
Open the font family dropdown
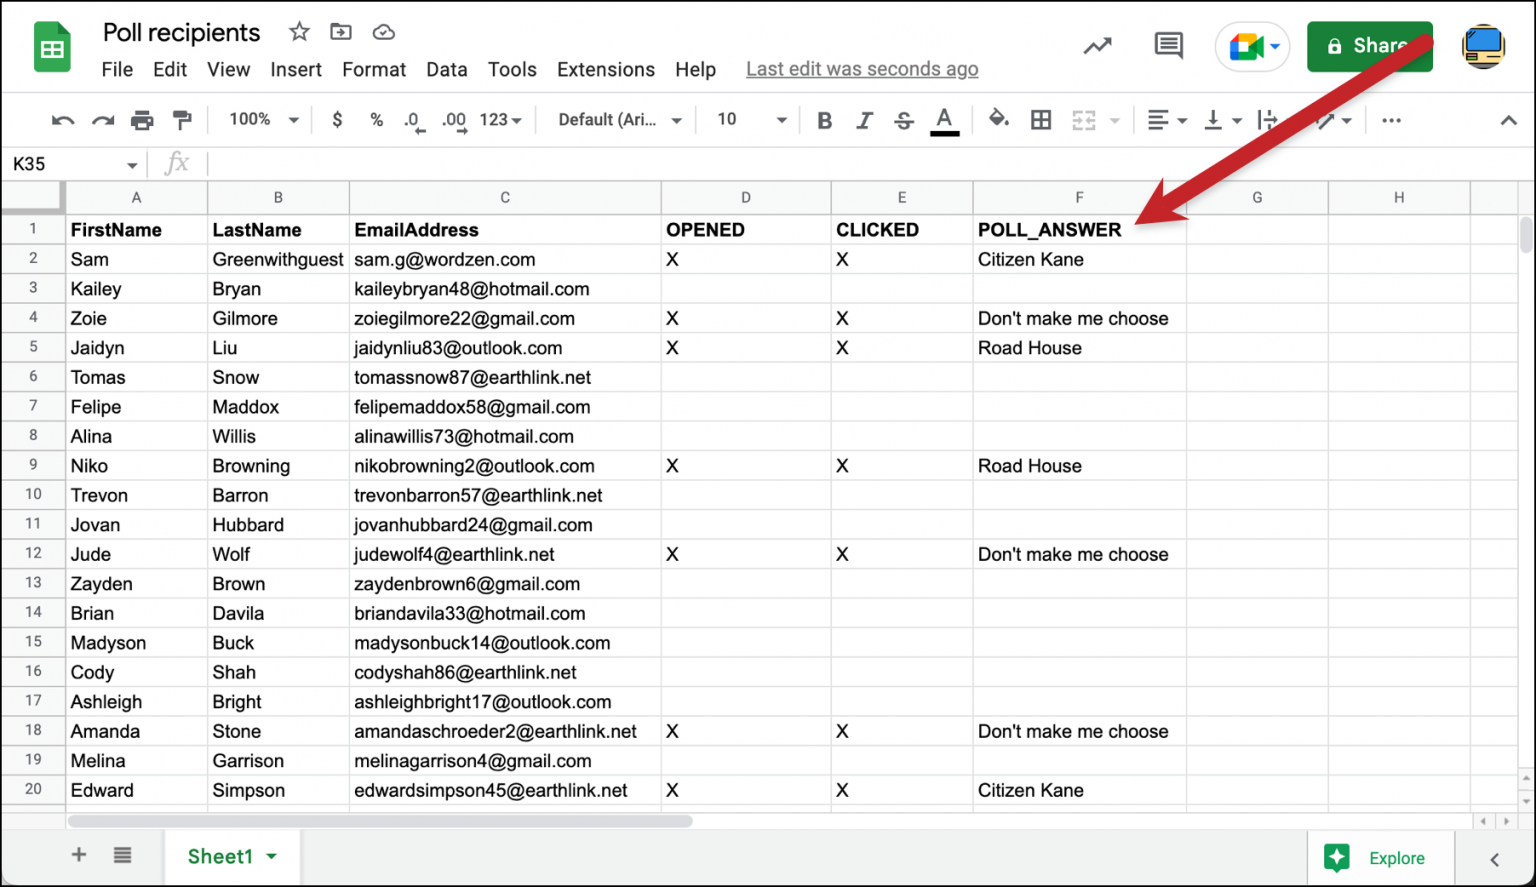616,119
